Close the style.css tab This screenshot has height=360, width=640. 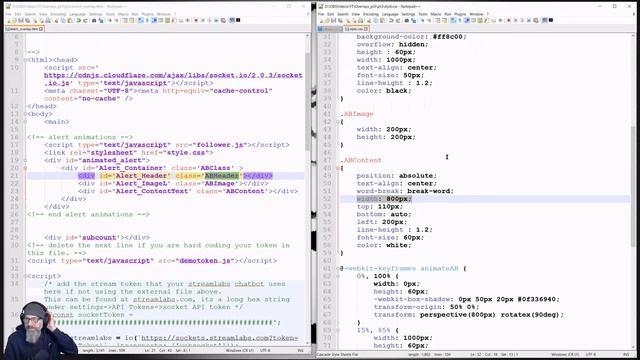tap(366, 29)
